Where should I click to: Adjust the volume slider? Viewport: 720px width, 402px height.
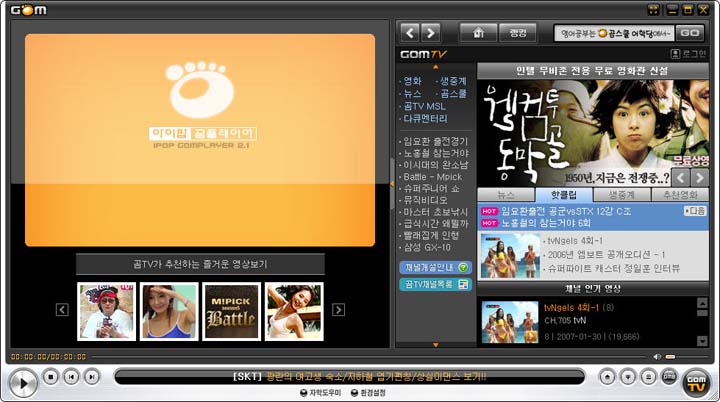coord(686,357)
